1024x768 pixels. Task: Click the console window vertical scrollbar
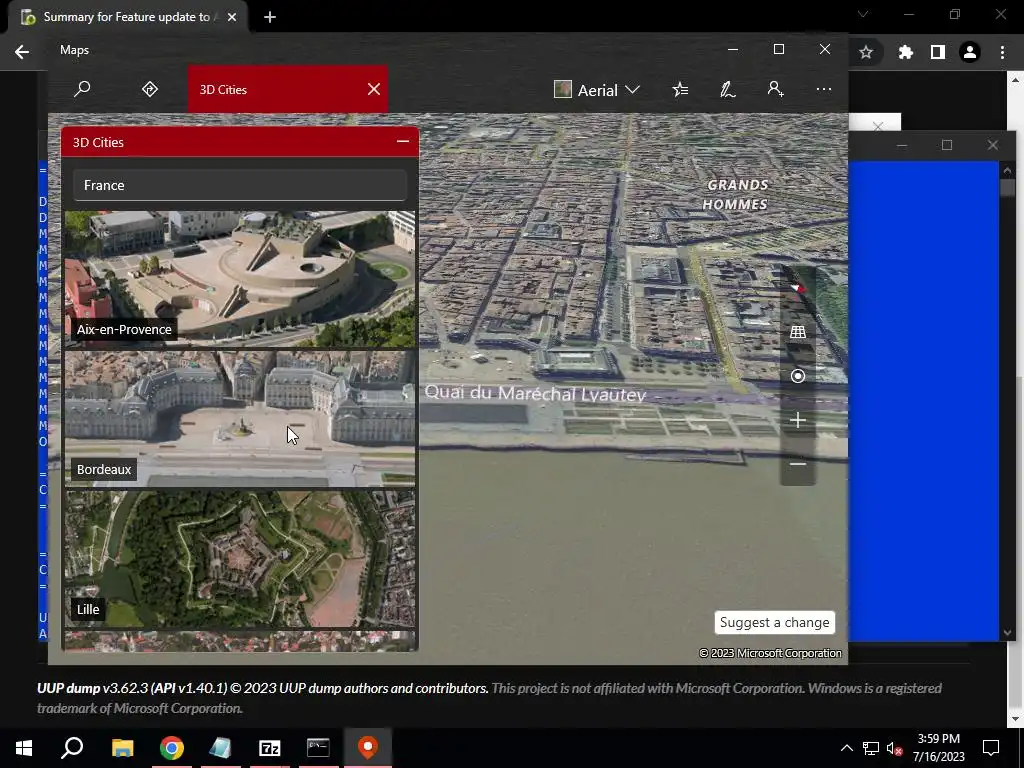point(1007,401)
